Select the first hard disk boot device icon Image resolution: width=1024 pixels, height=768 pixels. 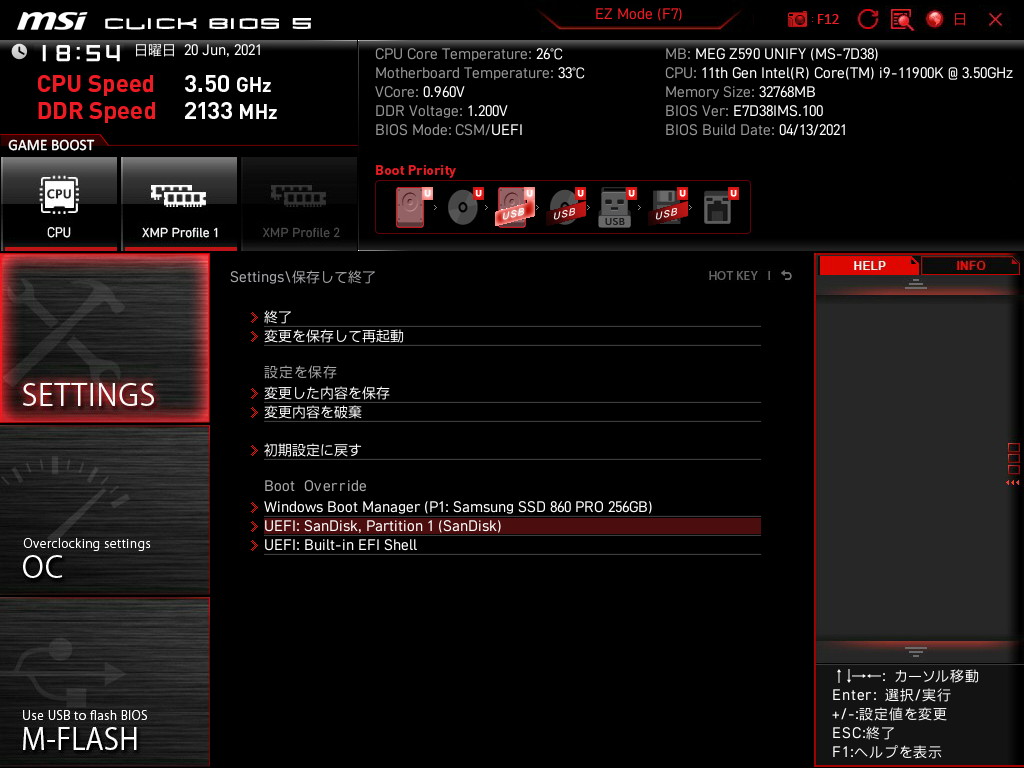(411, 207)
